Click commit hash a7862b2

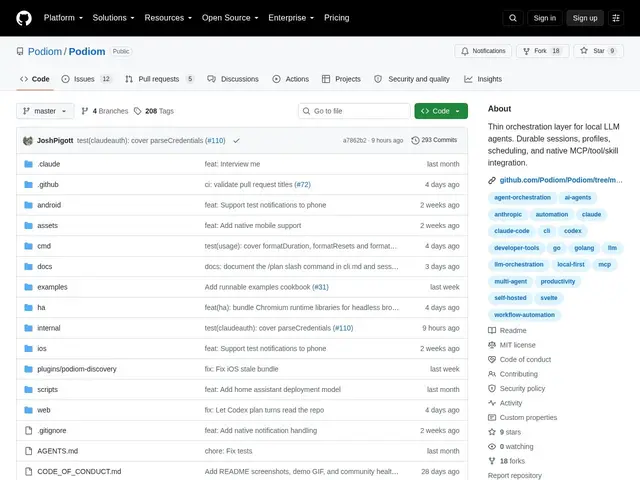point(354,140)
